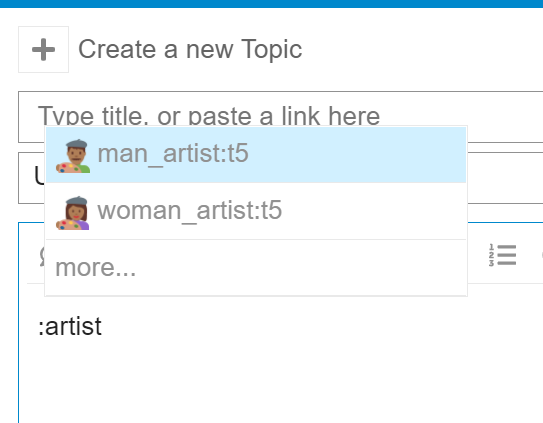This screenshot has width=543, height=423.
Task: Place the cursor after the :artist text
Action: tap(103, 326)
